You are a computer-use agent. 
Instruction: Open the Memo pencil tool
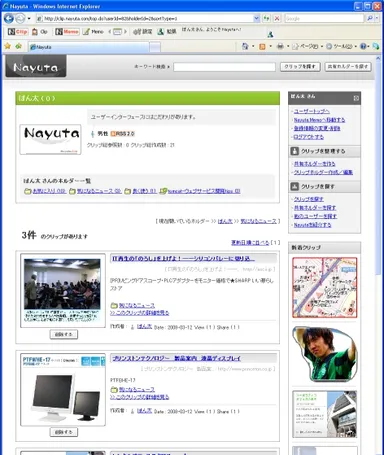coord(93,32)
